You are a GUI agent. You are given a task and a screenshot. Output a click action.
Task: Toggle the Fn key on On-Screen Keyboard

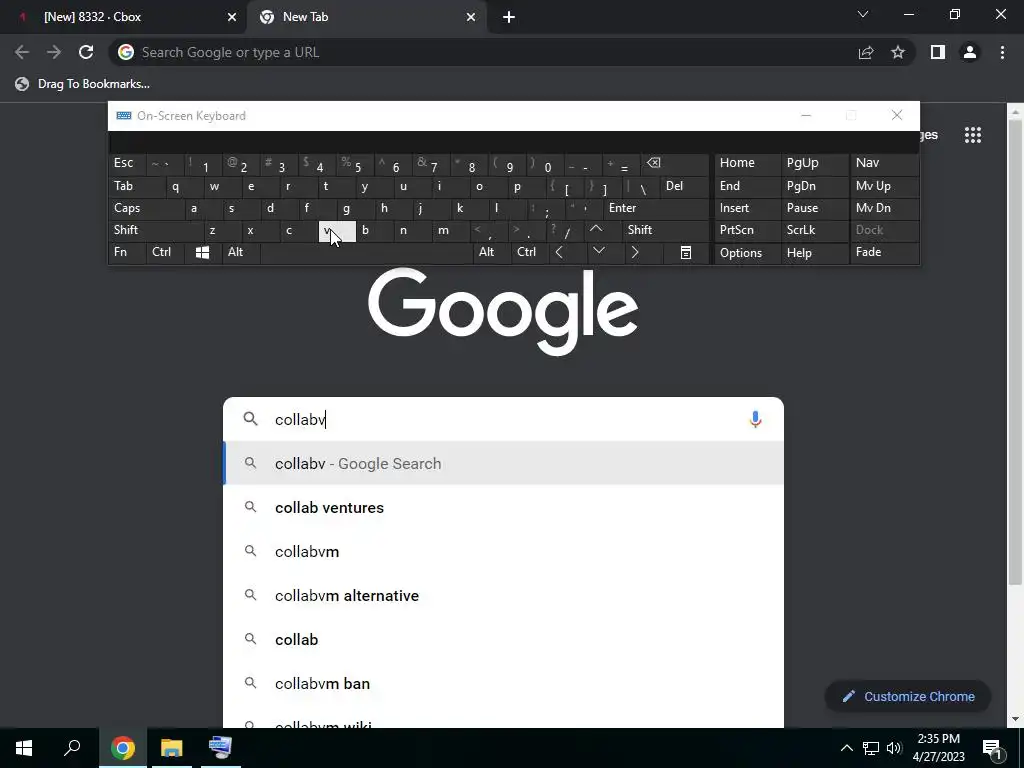[127, 253]
